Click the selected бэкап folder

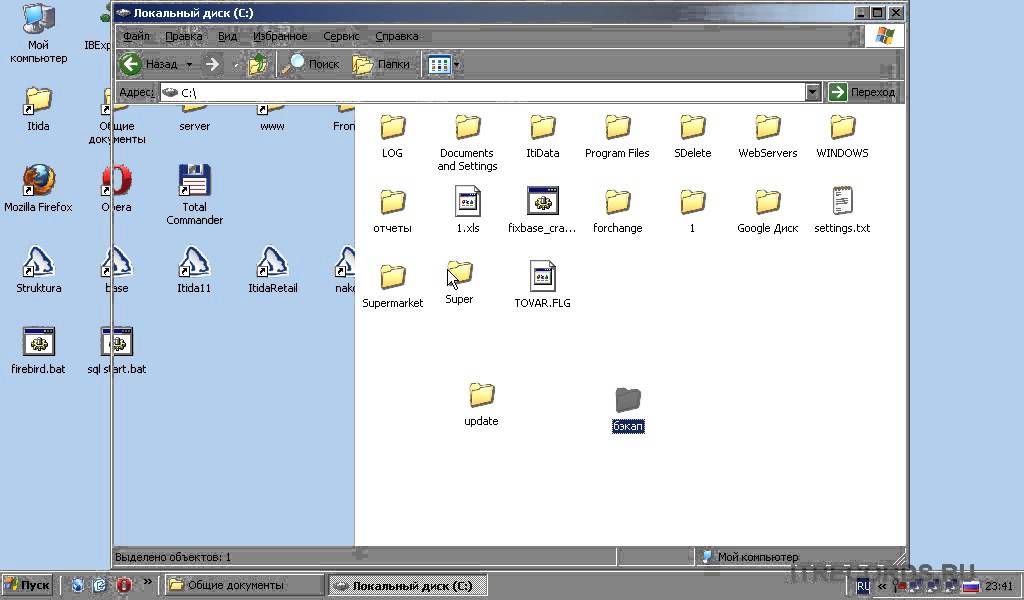pos(628,409)
